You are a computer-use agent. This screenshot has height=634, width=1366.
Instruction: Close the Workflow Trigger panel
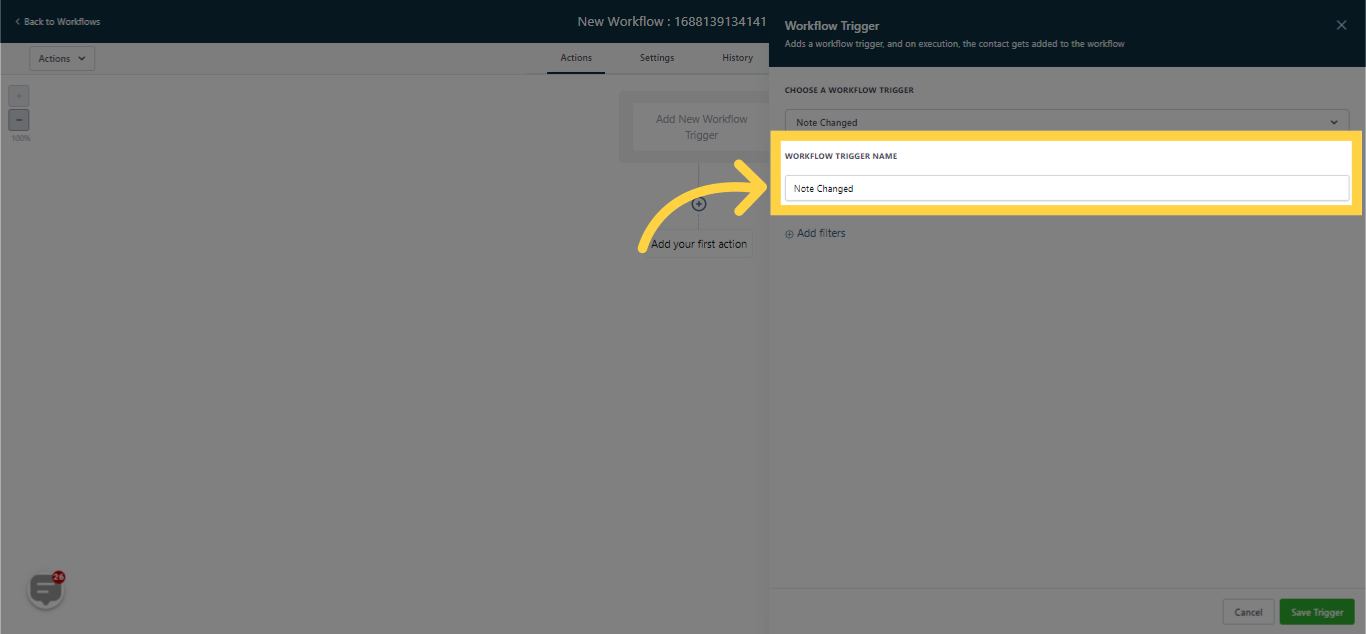point(1341,25)
